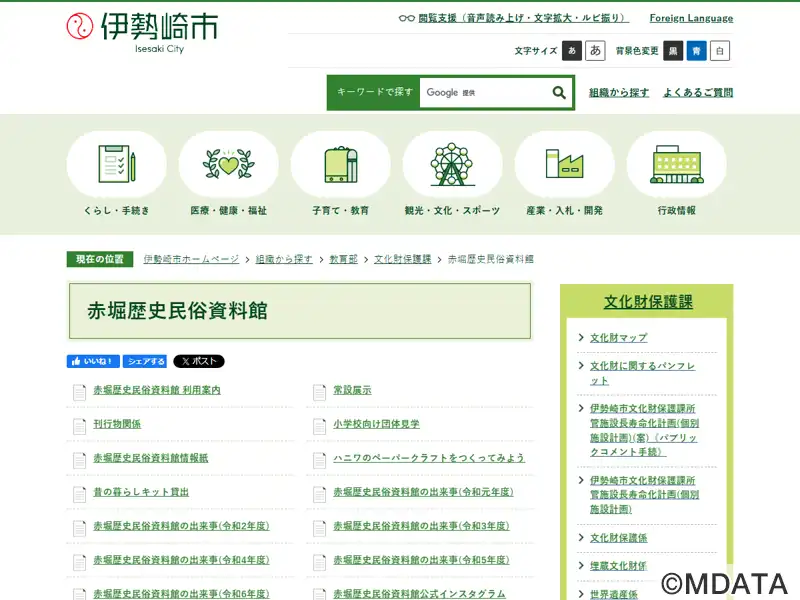800x600 pixels.
Task: Set background color to white
Action: [720, 51]
